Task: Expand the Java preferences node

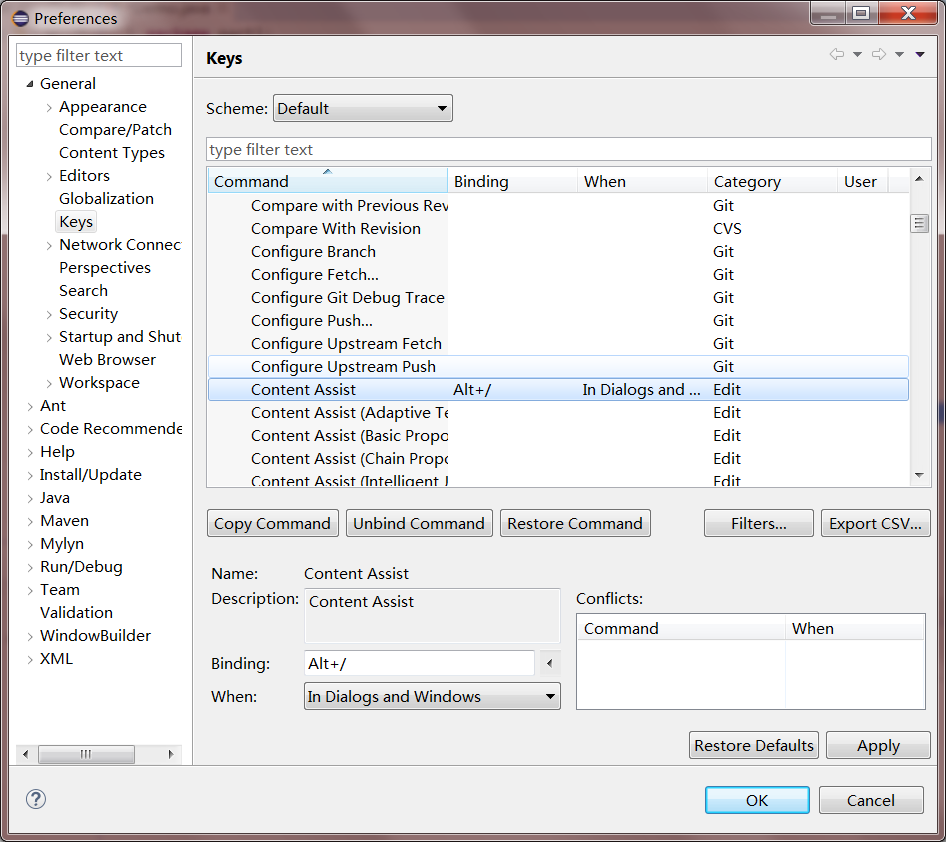Action: pos(30,498)
